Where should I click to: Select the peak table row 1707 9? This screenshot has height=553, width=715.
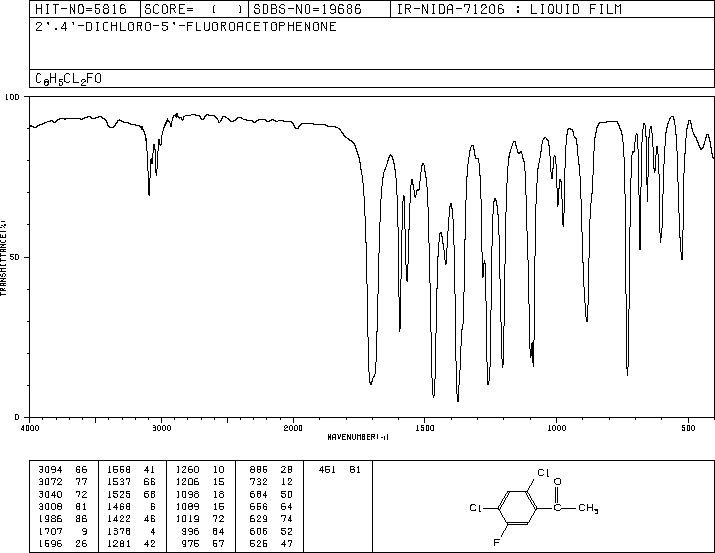(x=63, y=531)
